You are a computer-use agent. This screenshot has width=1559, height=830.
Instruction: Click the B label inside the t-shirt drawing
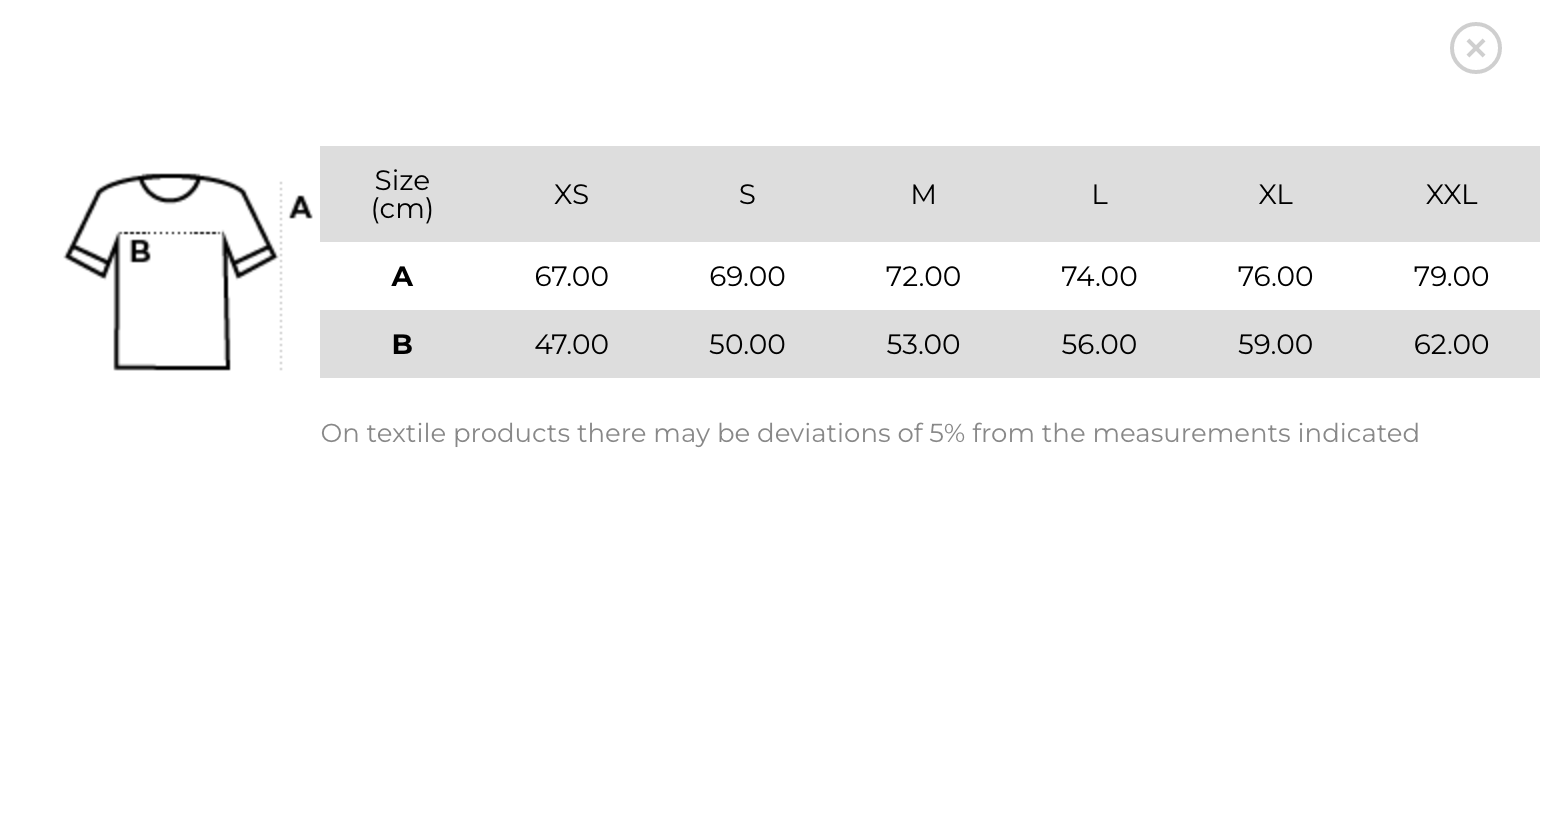(x=140, y=251)
